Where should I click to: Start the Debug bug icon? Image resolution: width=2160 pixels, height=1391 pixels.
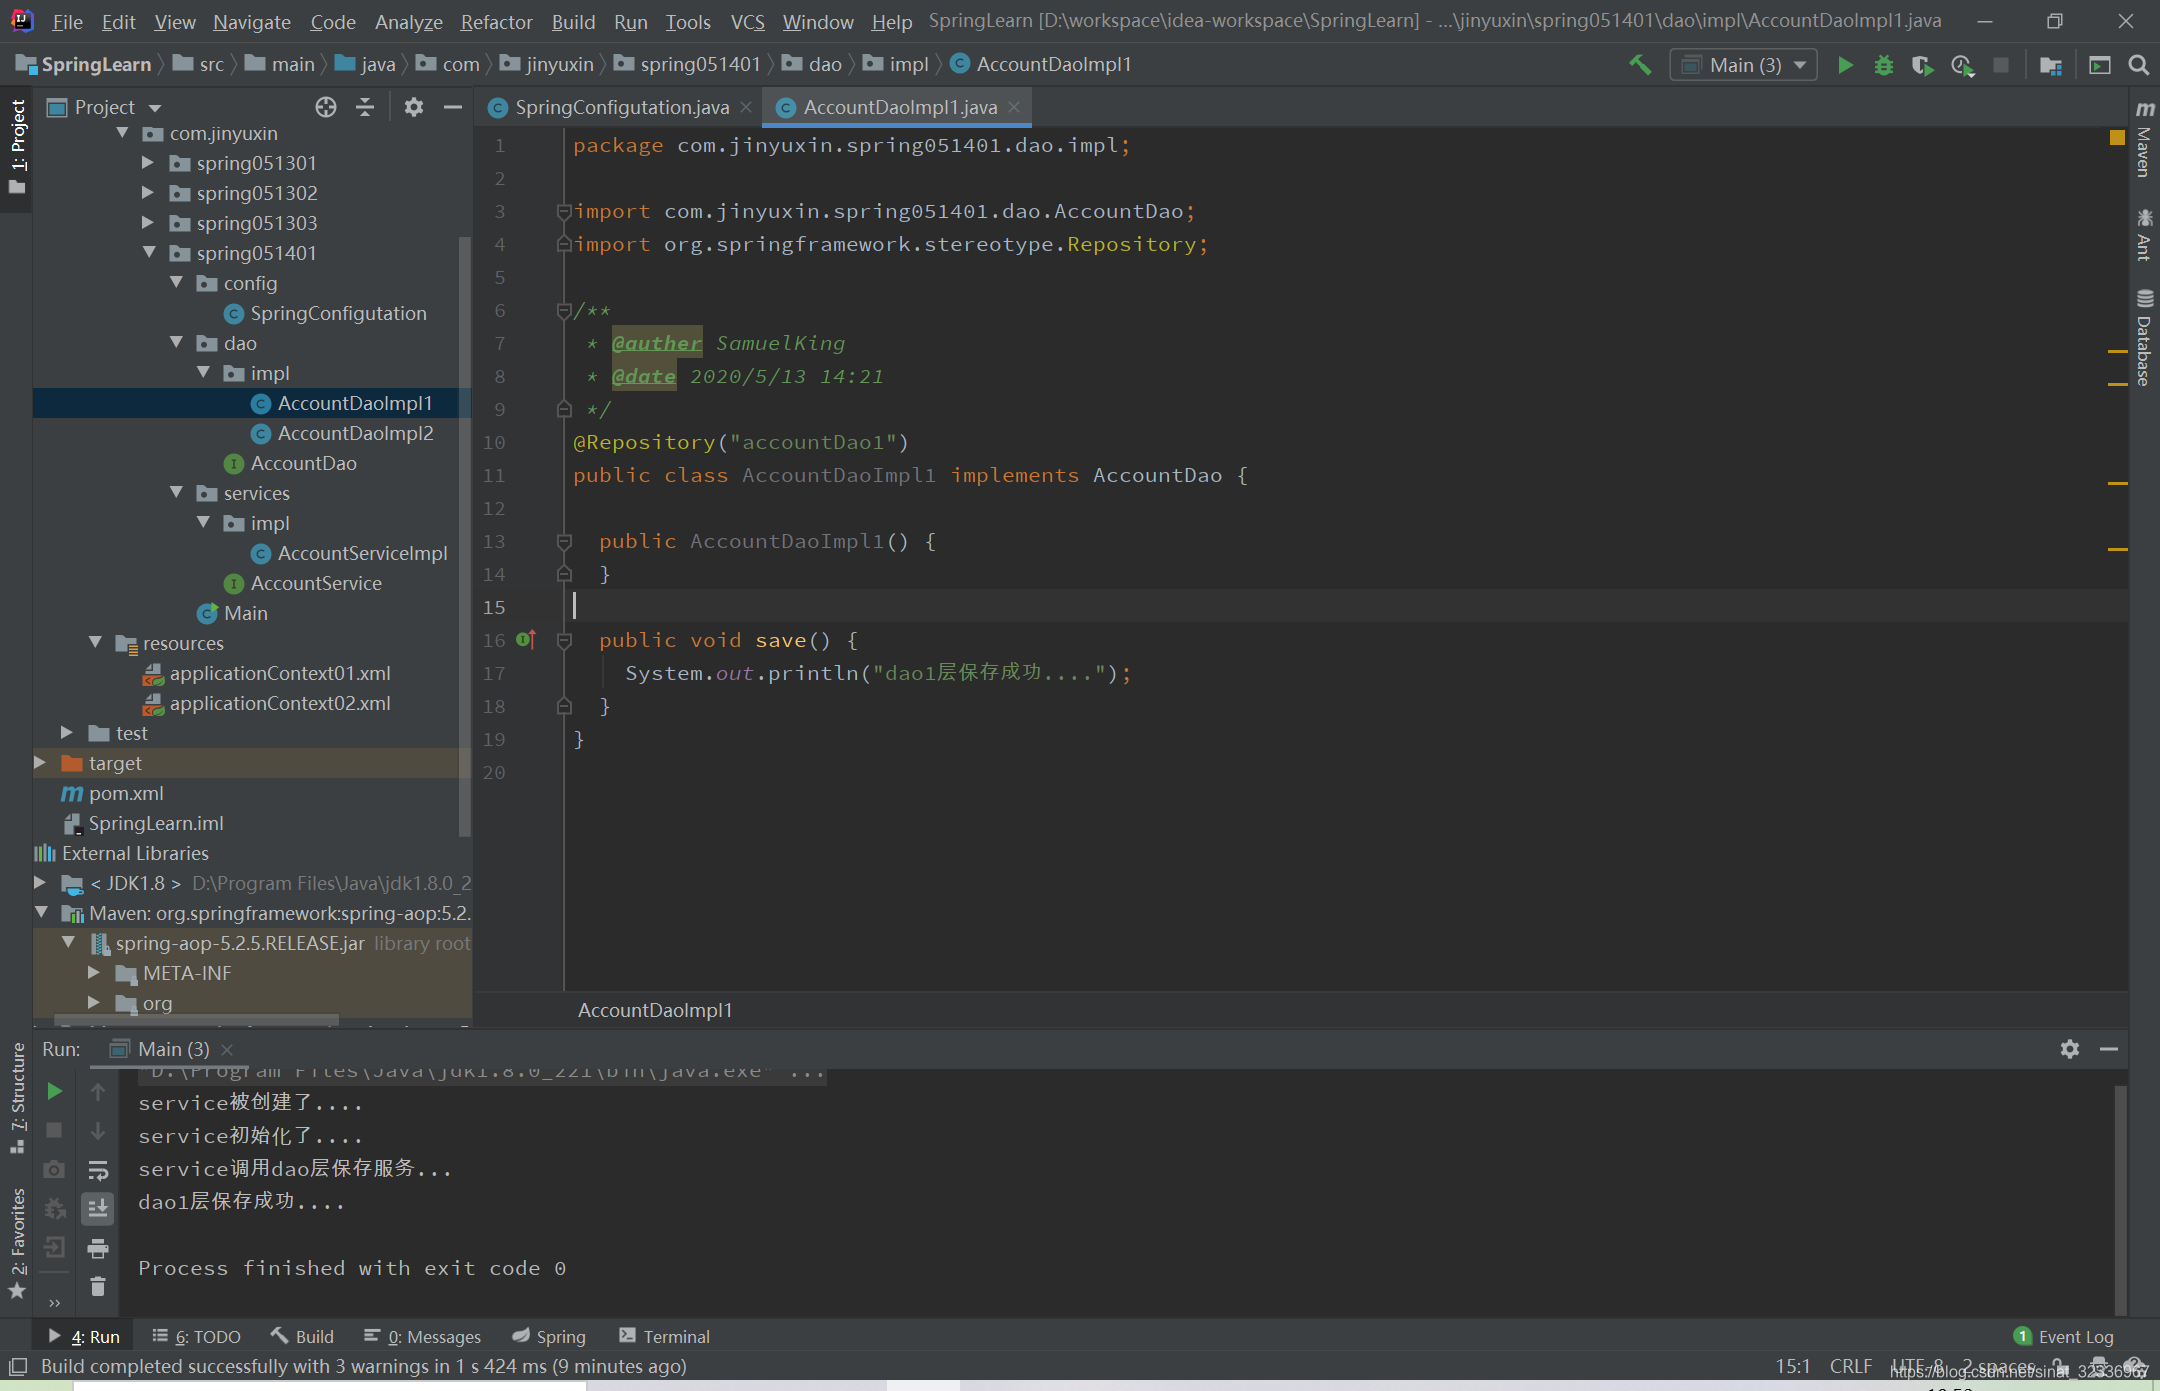[x=1884, y=65]
